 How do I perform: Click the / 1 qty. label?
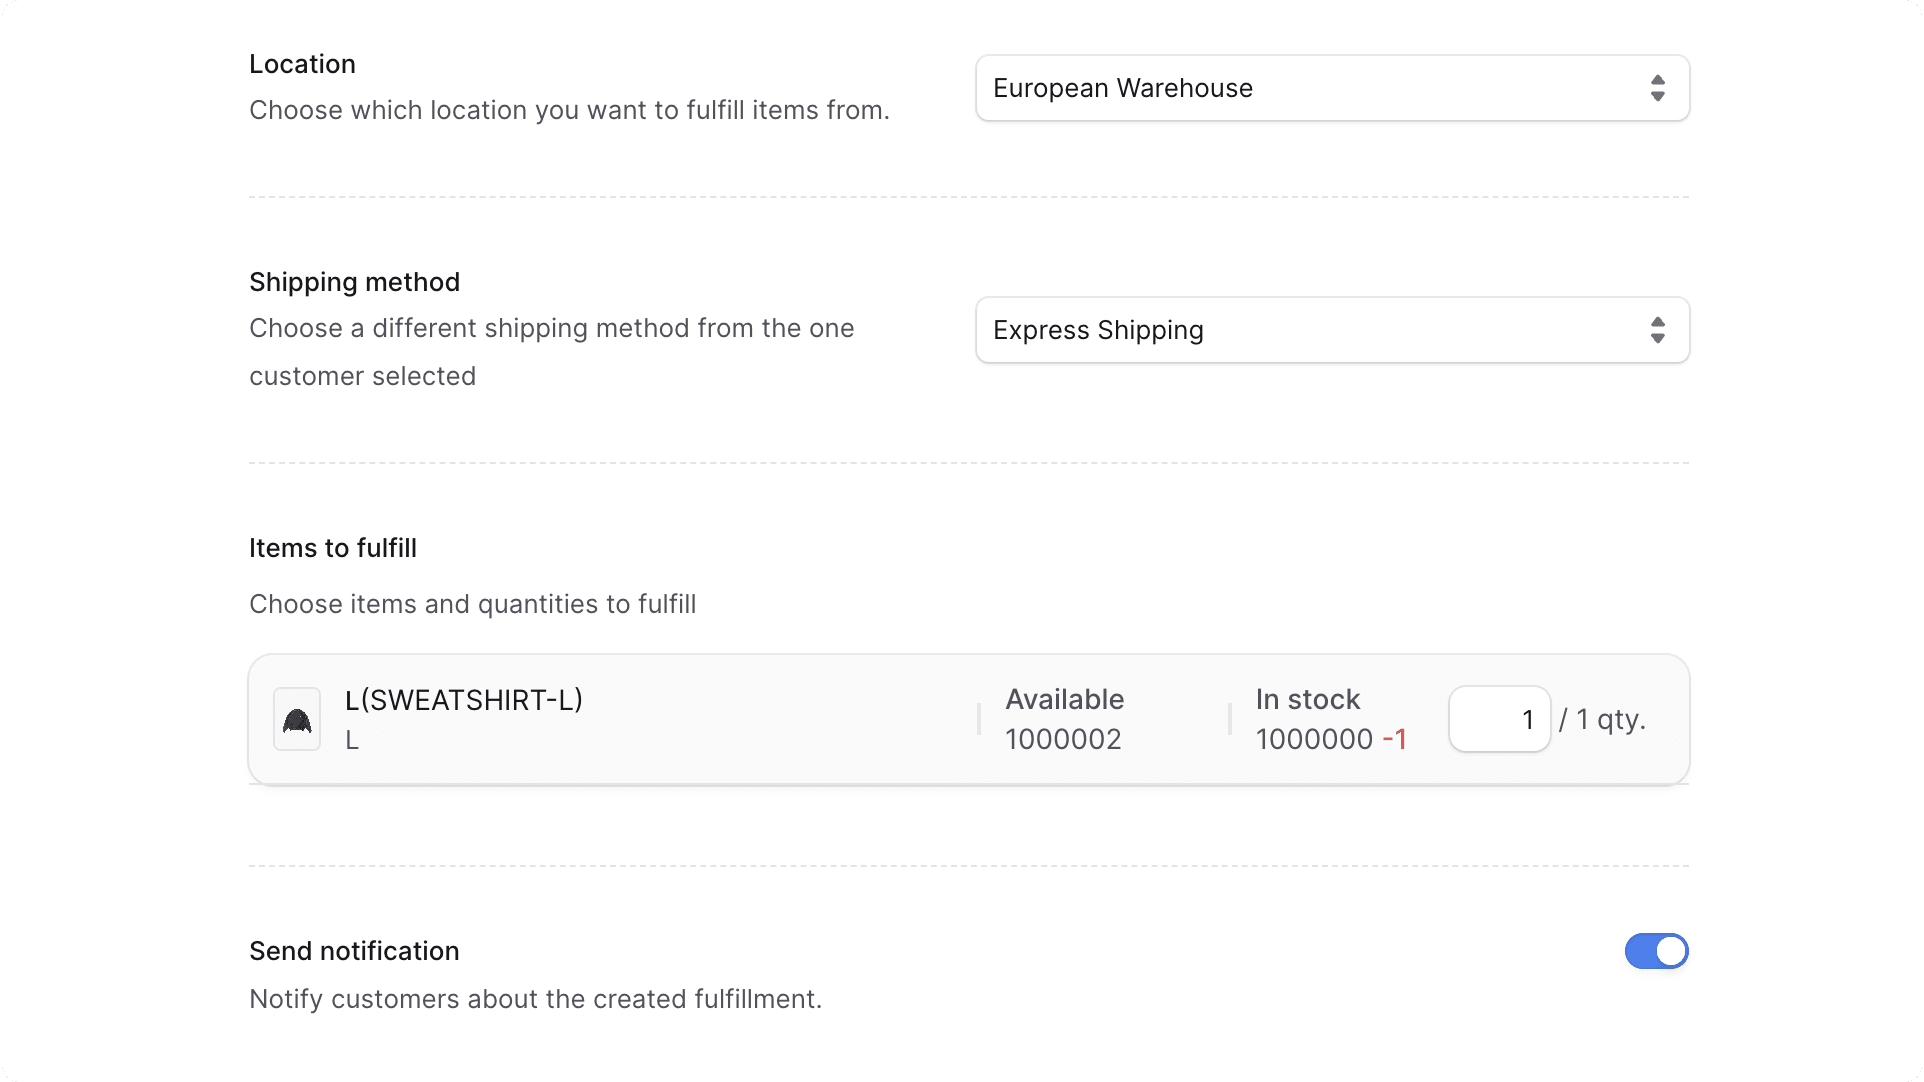click(x=1602, y=718)
